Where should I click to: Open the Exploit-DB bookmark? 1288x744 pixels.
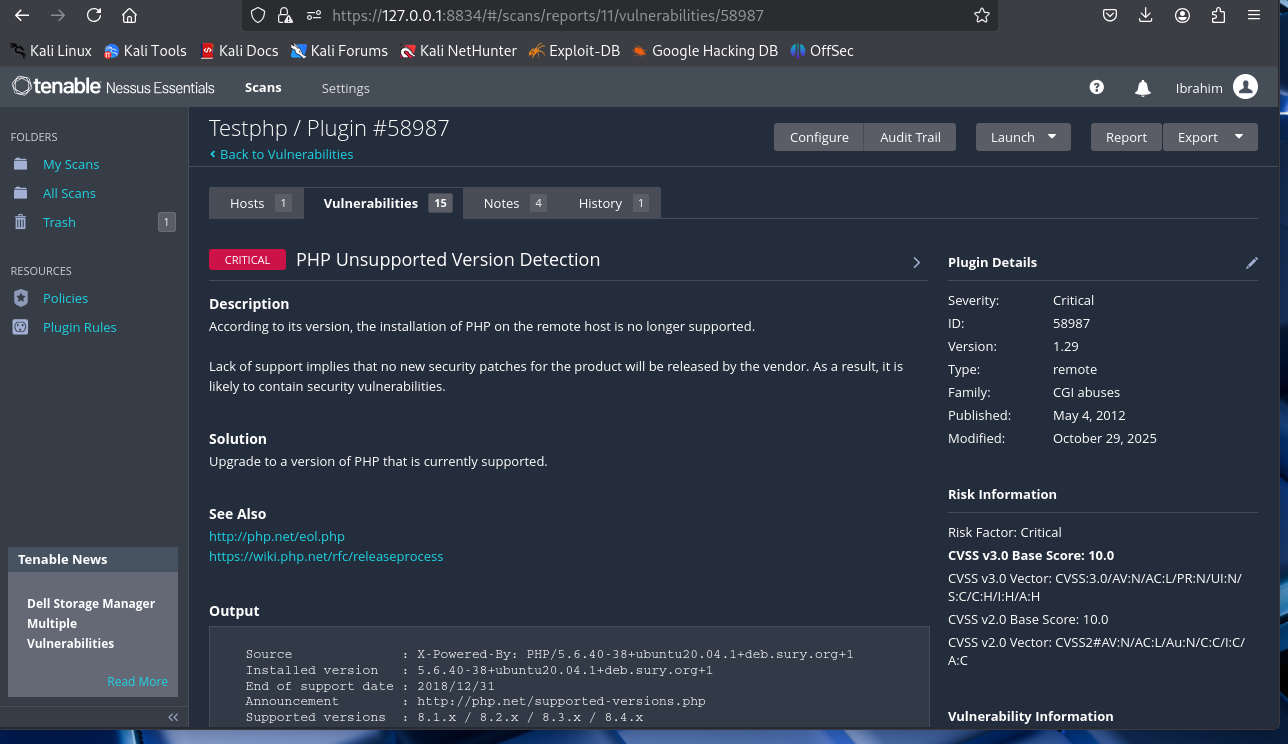pyautogui.click(x=575, y=50)
